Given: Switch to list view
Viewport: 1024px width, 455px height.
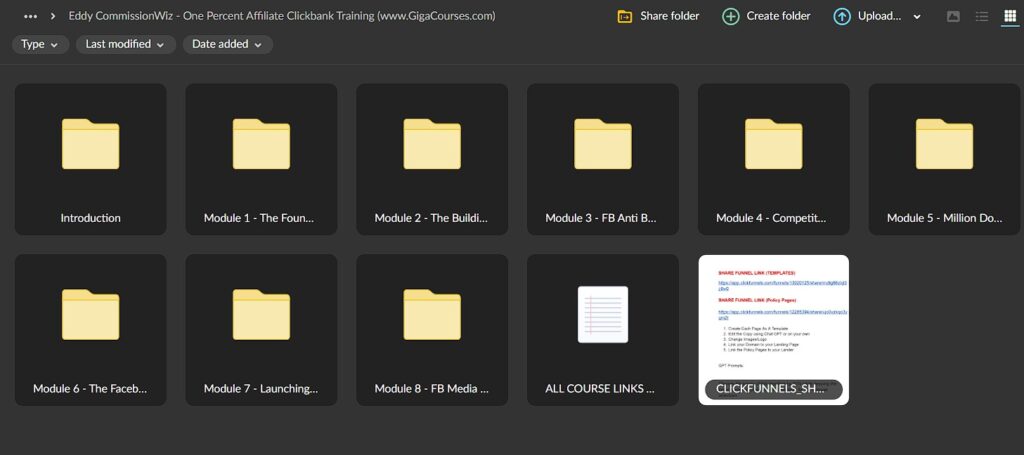Looking at the screenshot, I should coord(981,16).
